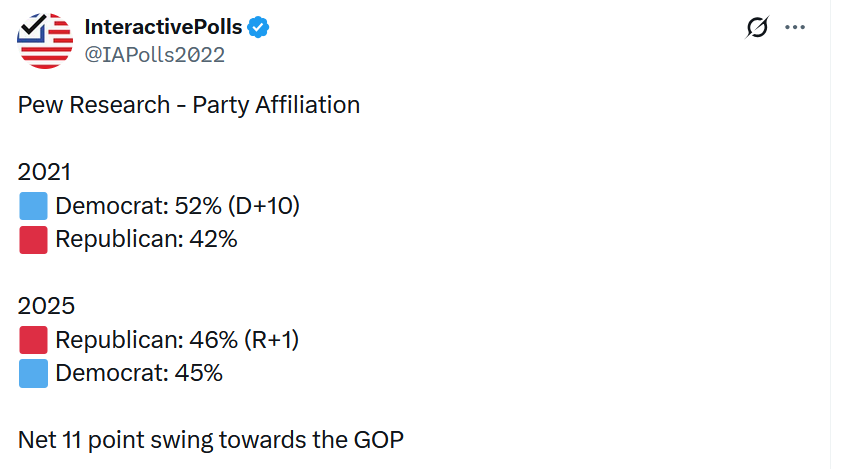Screen dimensions: 841x469
Task: Open the three-dot more options menu
Action: (795, 28)
